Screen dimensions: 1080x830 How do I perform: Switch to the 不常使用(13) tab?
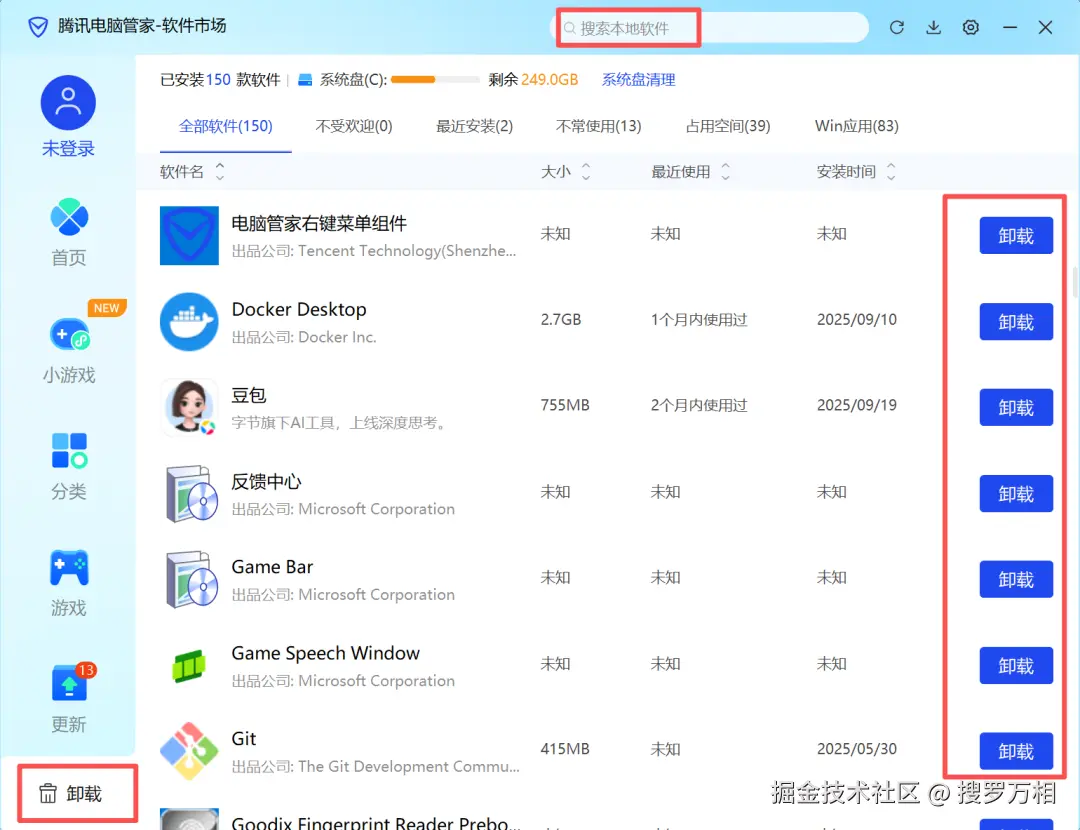point(598,126)
